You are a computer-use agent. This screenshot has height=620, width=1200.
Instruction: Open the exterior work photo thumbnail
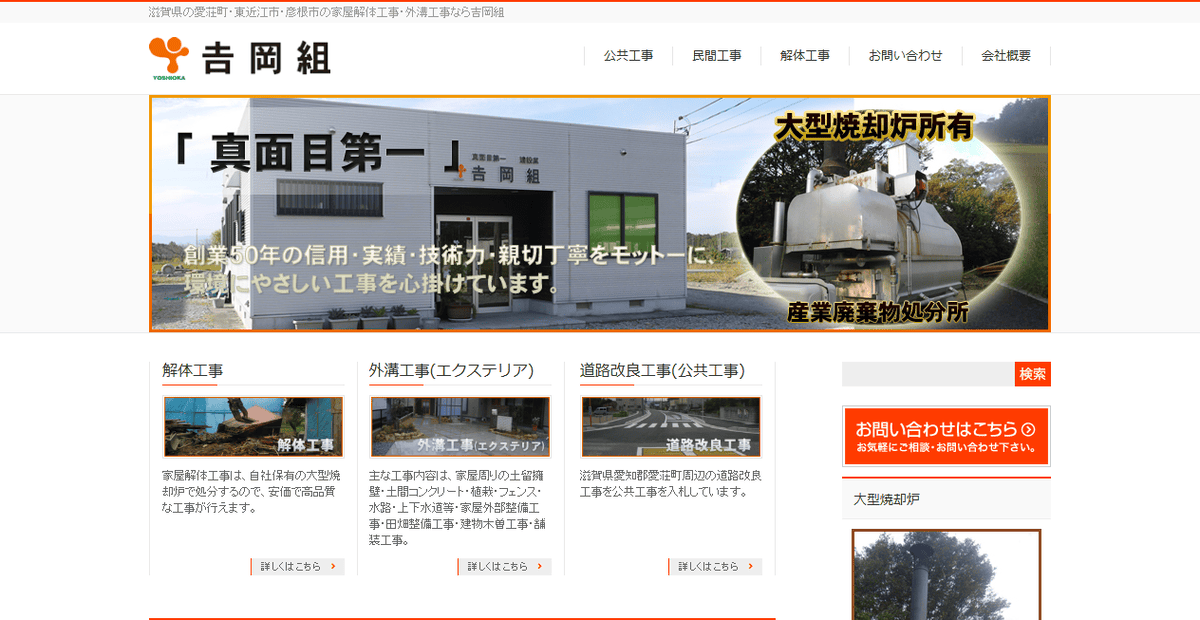click(x=460, y=426)
